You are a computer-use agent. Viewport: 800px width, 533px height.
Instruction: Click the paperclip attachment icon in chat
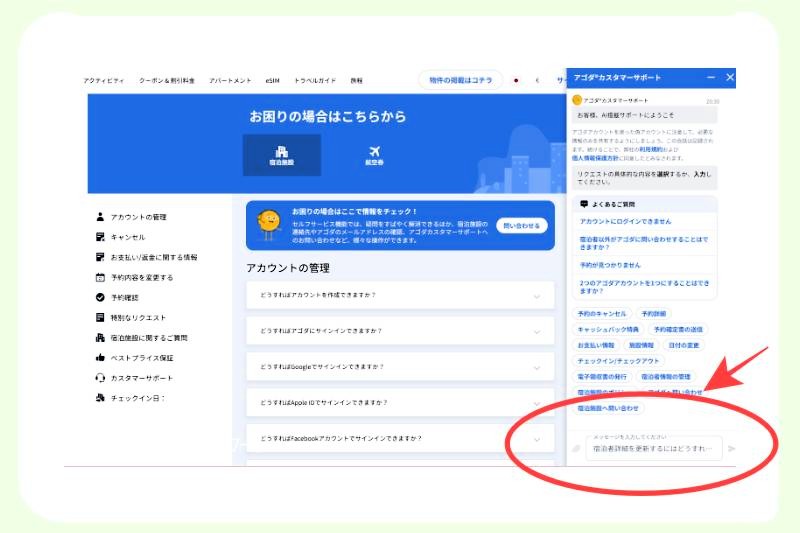tap(577, 448)
